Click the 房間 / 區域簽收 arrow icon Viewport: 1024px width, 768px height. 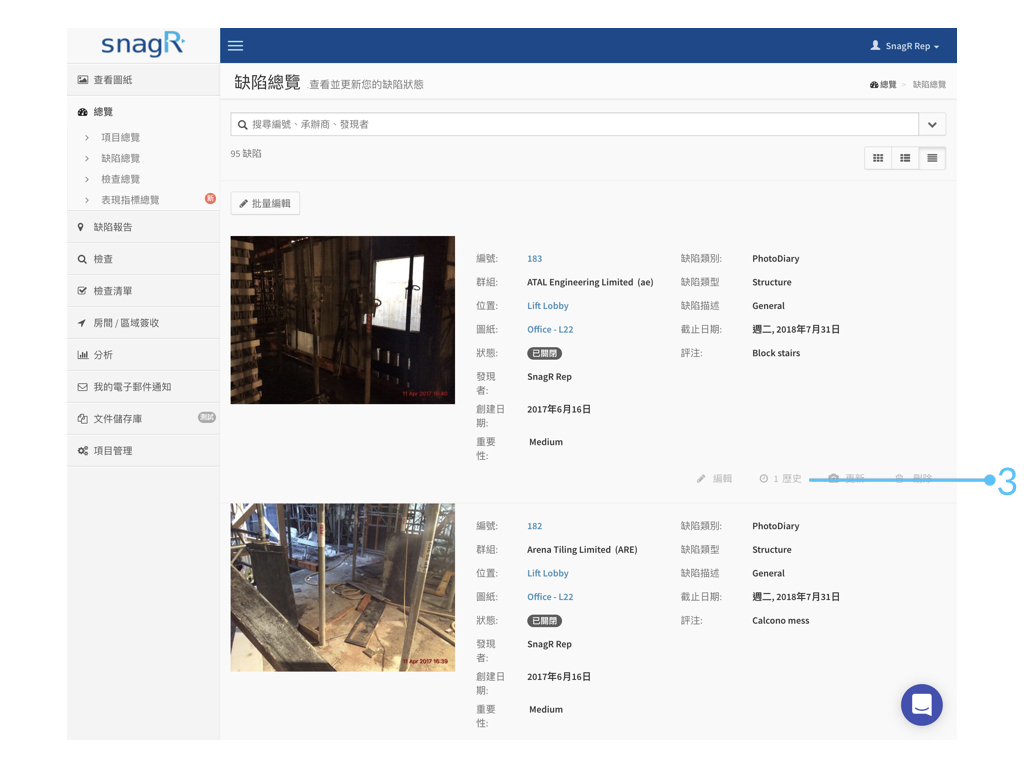point(82,323)
